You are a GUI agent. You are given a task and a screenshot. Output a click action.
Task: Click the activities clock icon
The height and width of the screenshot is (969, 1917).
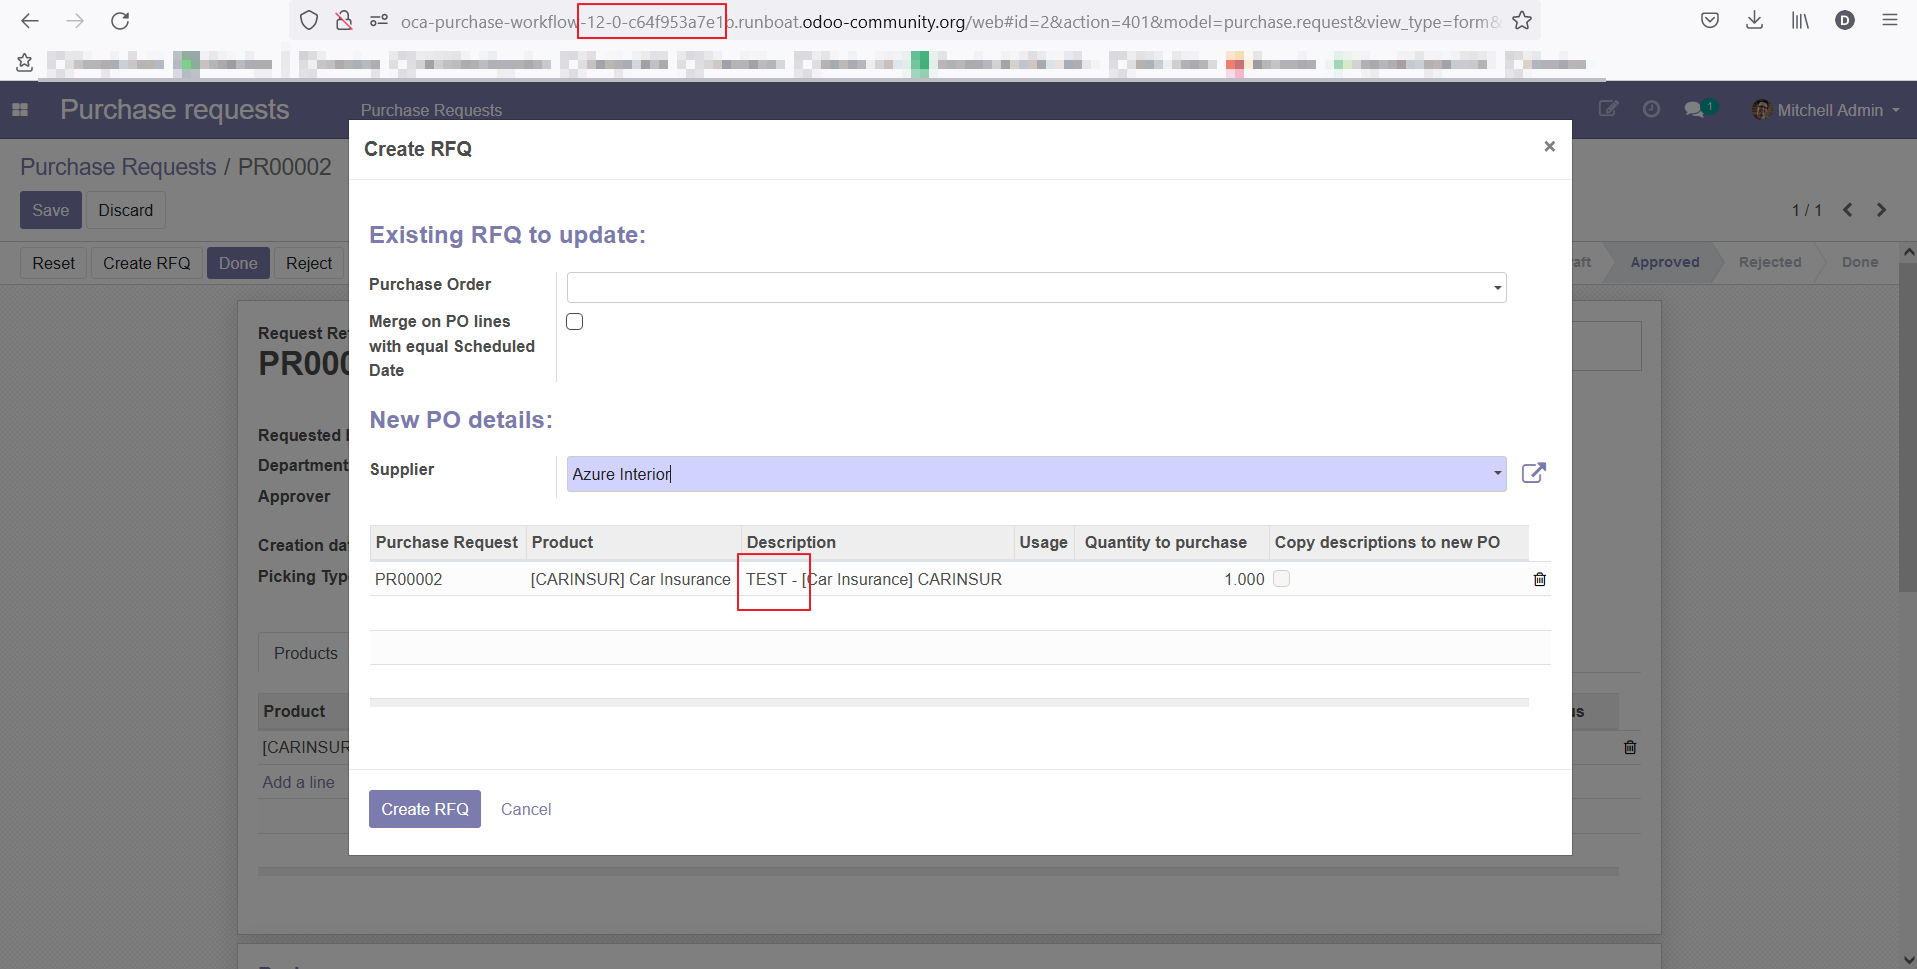coord(1651,109)
